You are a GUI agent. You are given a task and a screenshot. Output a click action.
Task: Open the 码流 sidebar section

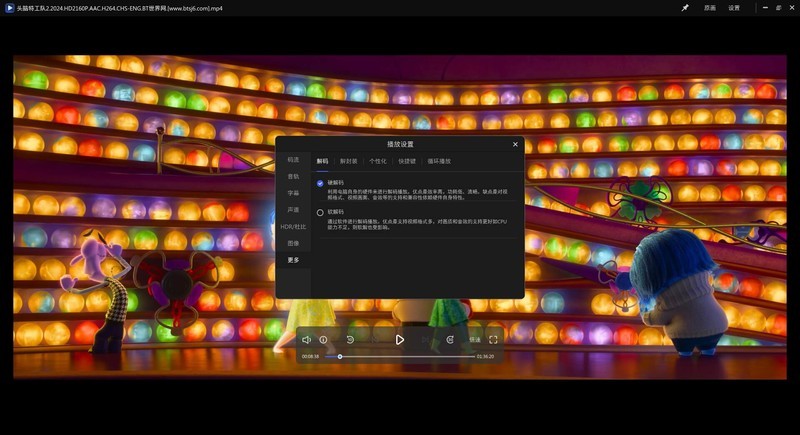(x=293, y=160)
